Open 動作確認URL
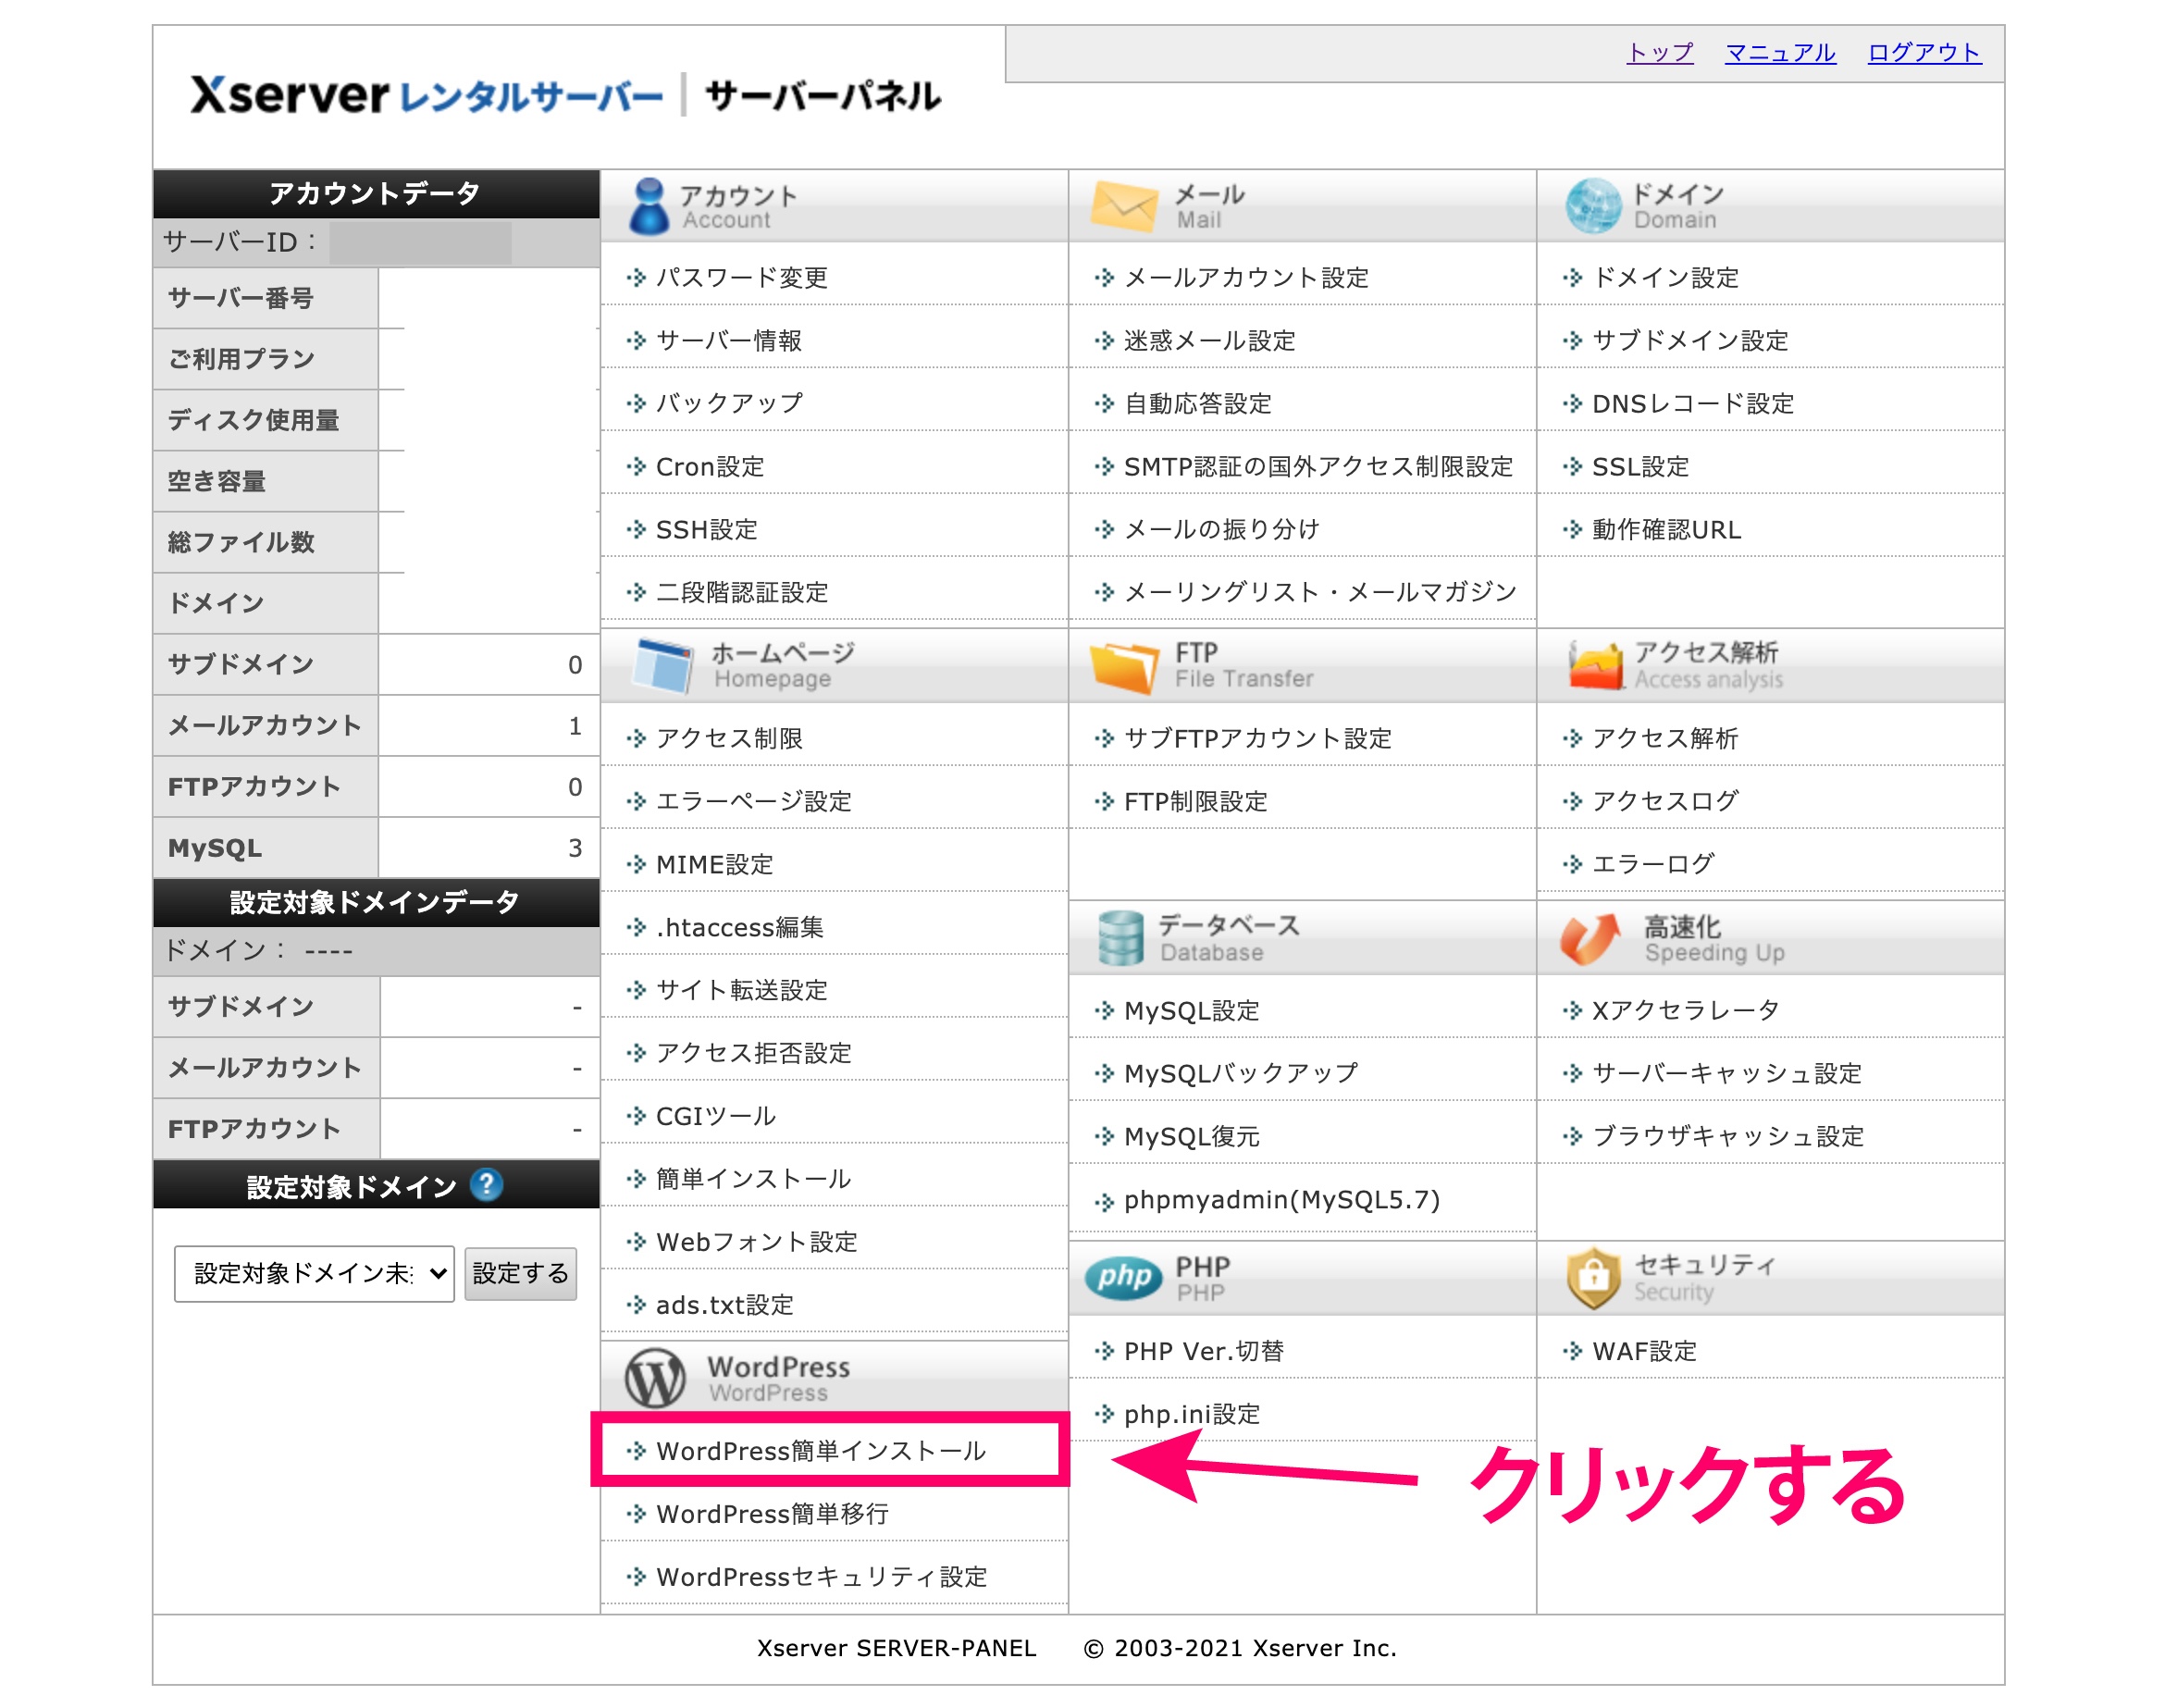This screenshot has width=2165, height=1708. 1666,529
